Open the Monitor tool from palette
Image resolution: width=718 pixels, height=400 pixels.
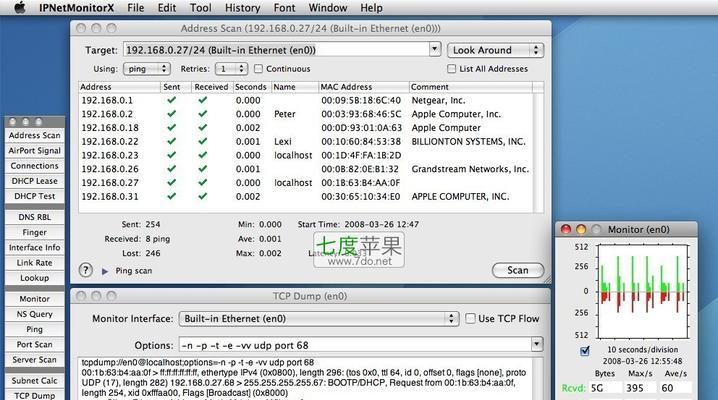pyautogui.click(x=34, y=299)
